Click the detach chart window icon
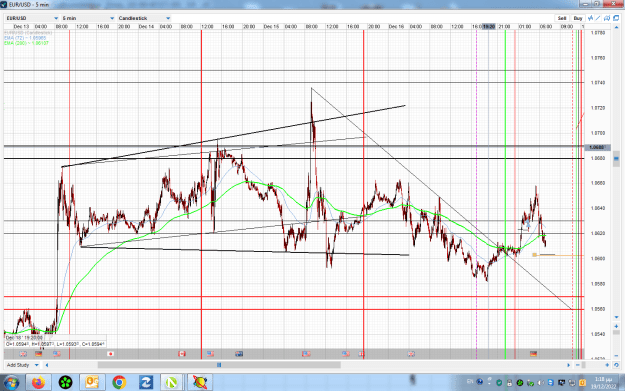The height and width of the screenshot is (391, 625). 616,18
